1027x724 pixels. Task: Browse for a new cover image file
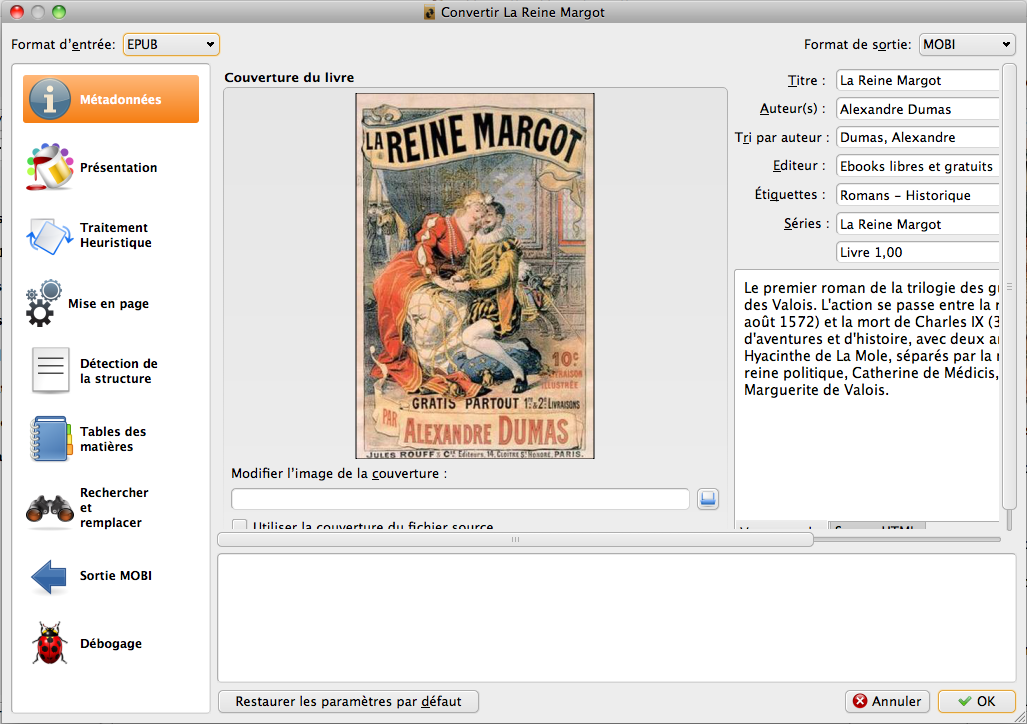pos(707,499)
